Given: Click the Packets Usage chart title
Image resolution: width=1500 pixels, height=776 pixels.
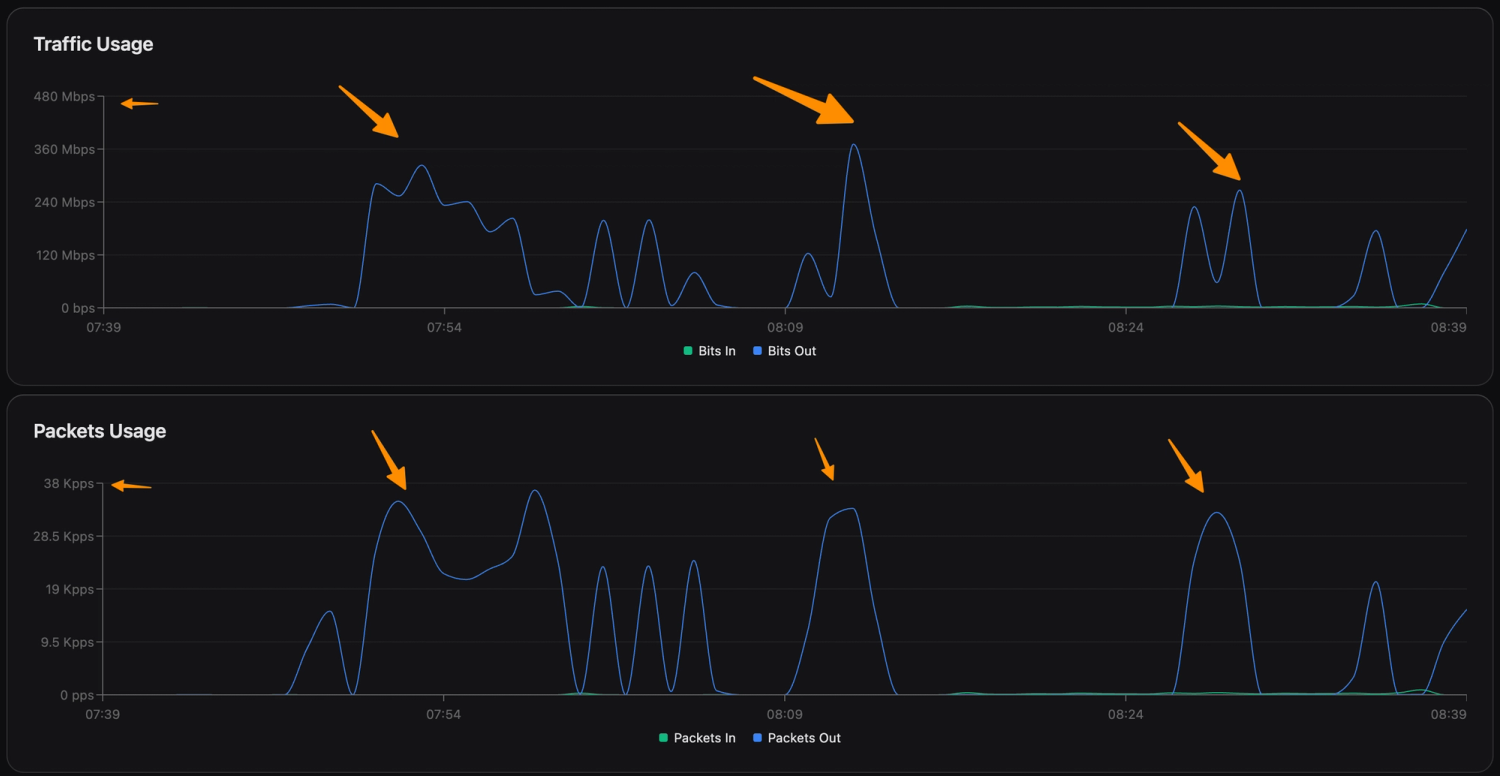Looking at the screenshot, I should pos(100,431).
